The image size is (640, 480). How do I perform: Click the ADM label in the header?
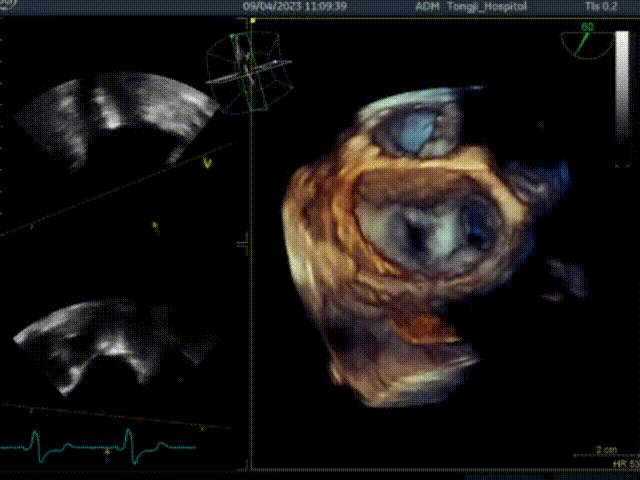[427, 6]
